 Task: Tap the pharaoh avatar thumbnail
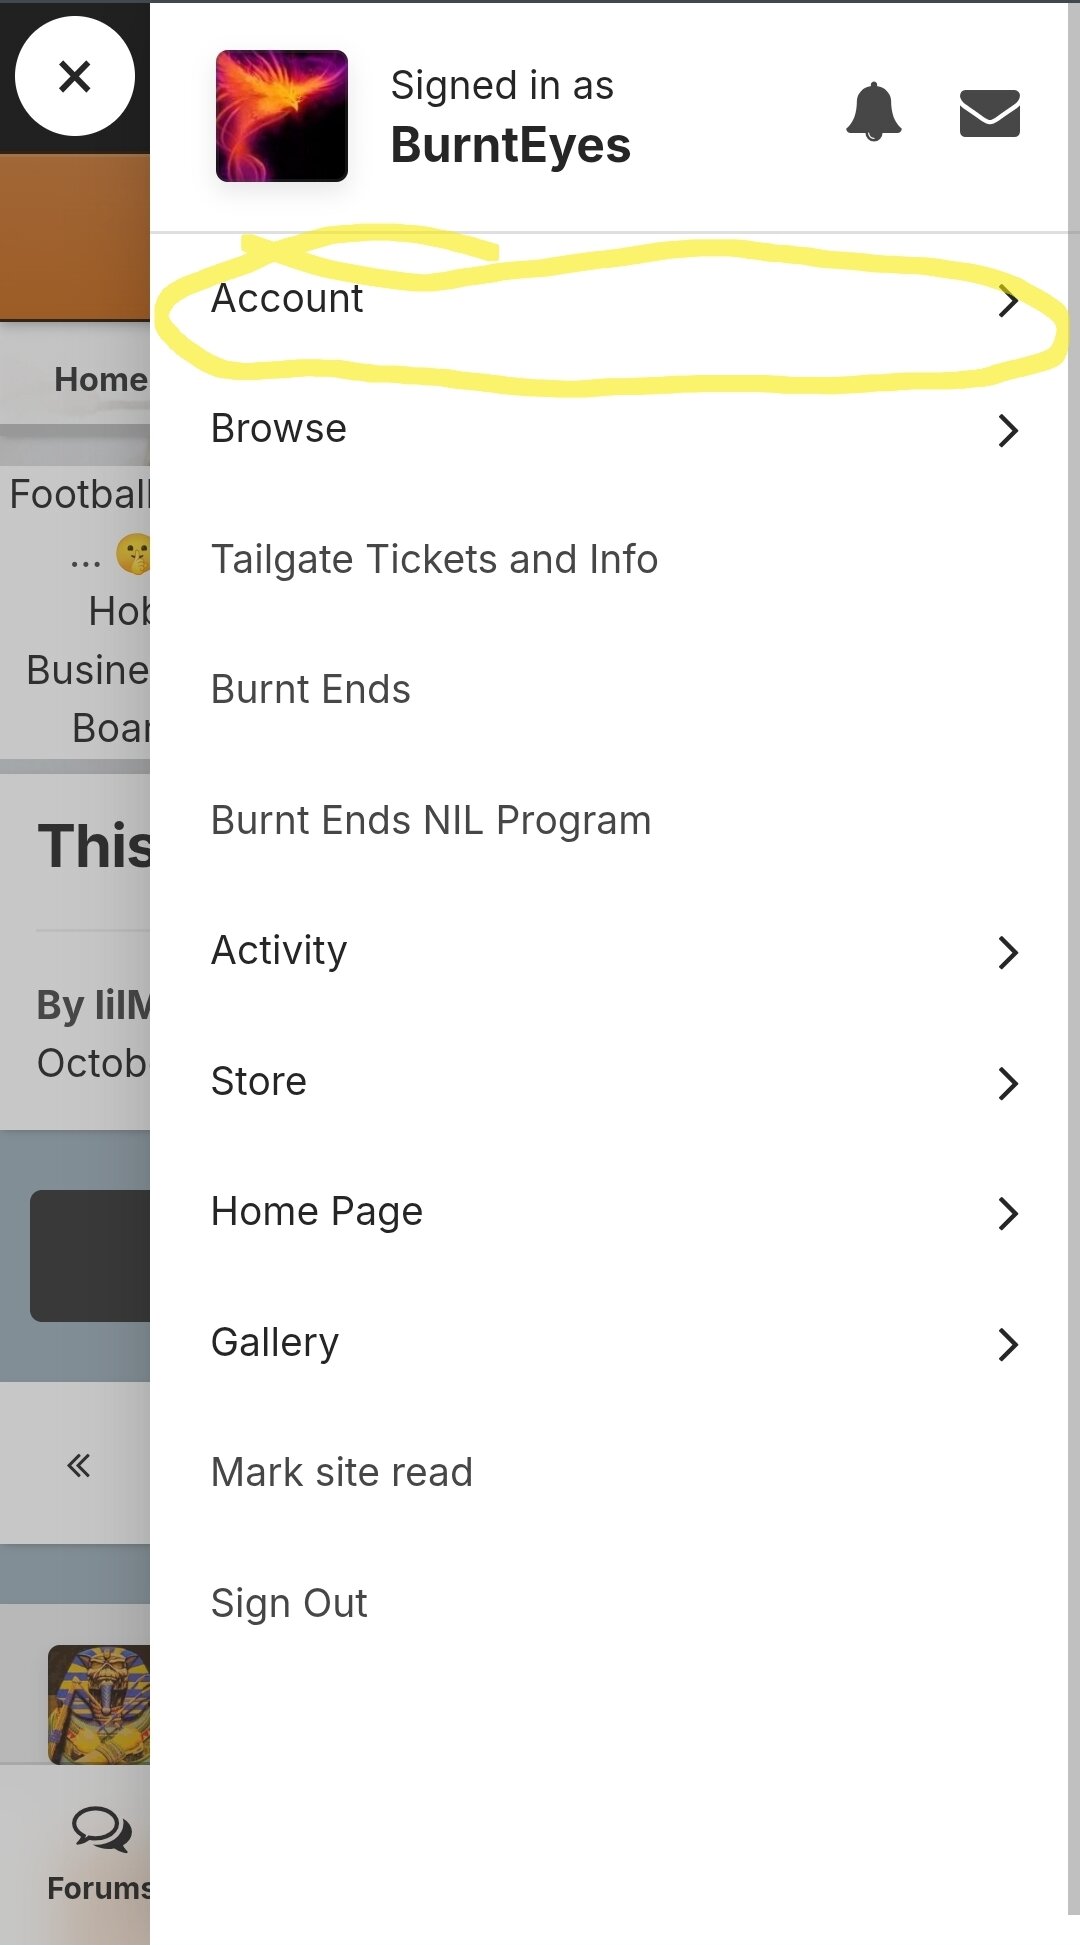(99, 1703)
